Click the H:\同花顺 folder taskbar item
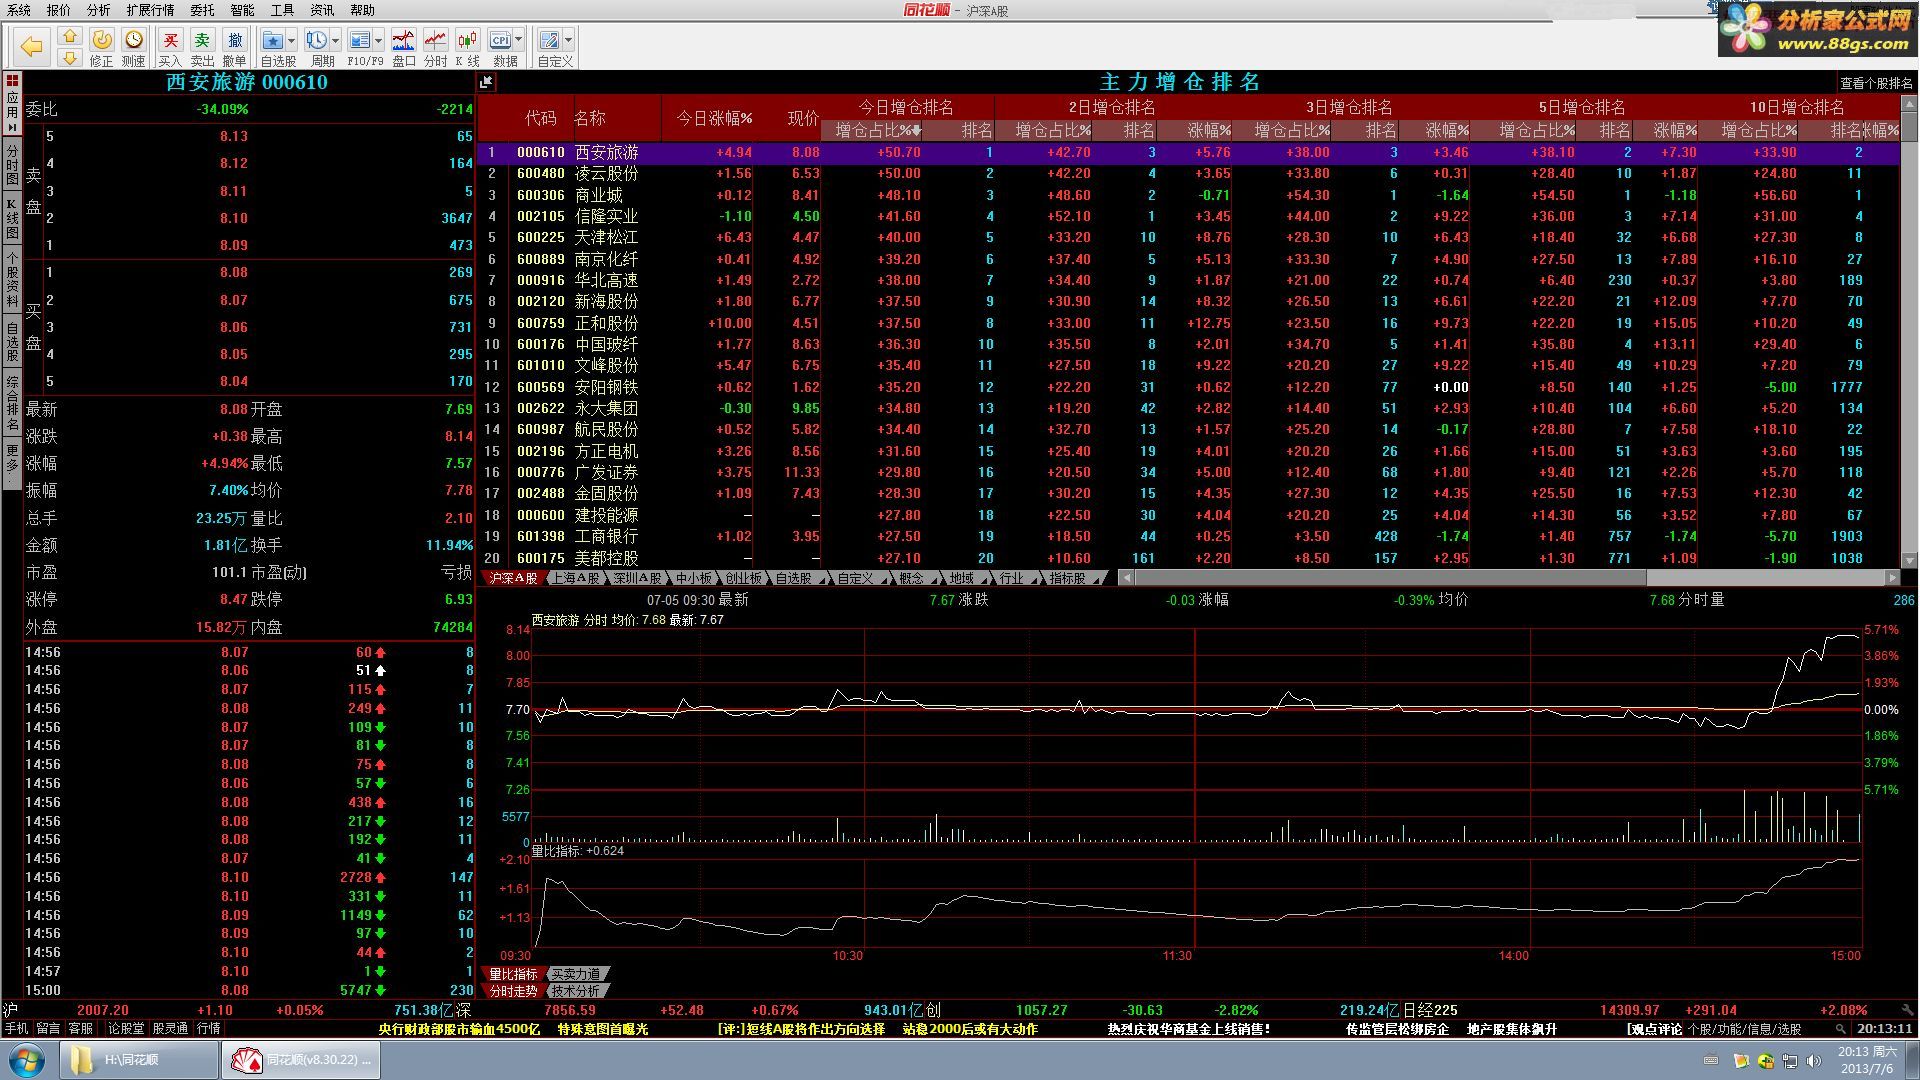1920x1080 pixels. 138,1060
